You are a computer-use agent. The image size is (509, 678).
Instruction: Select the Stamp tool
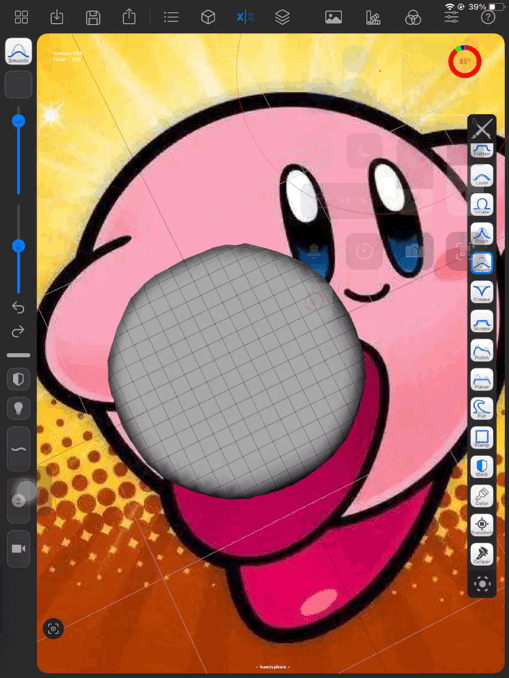click(x=482, y=438)
